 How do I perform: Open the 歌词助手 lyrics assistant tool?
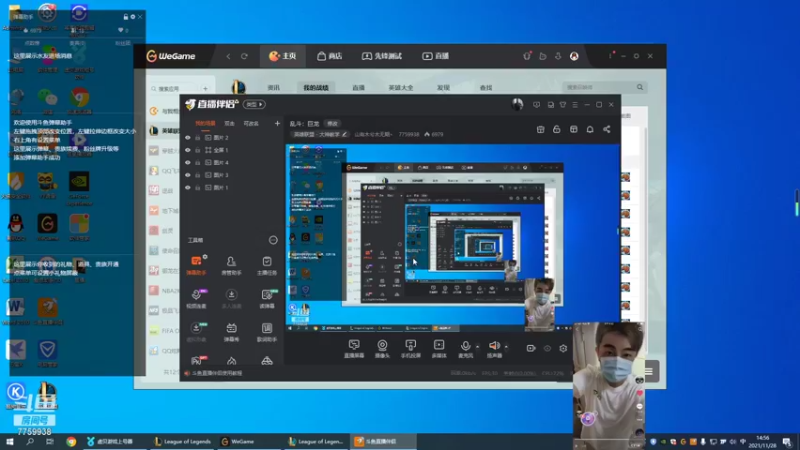click(267, 332)
